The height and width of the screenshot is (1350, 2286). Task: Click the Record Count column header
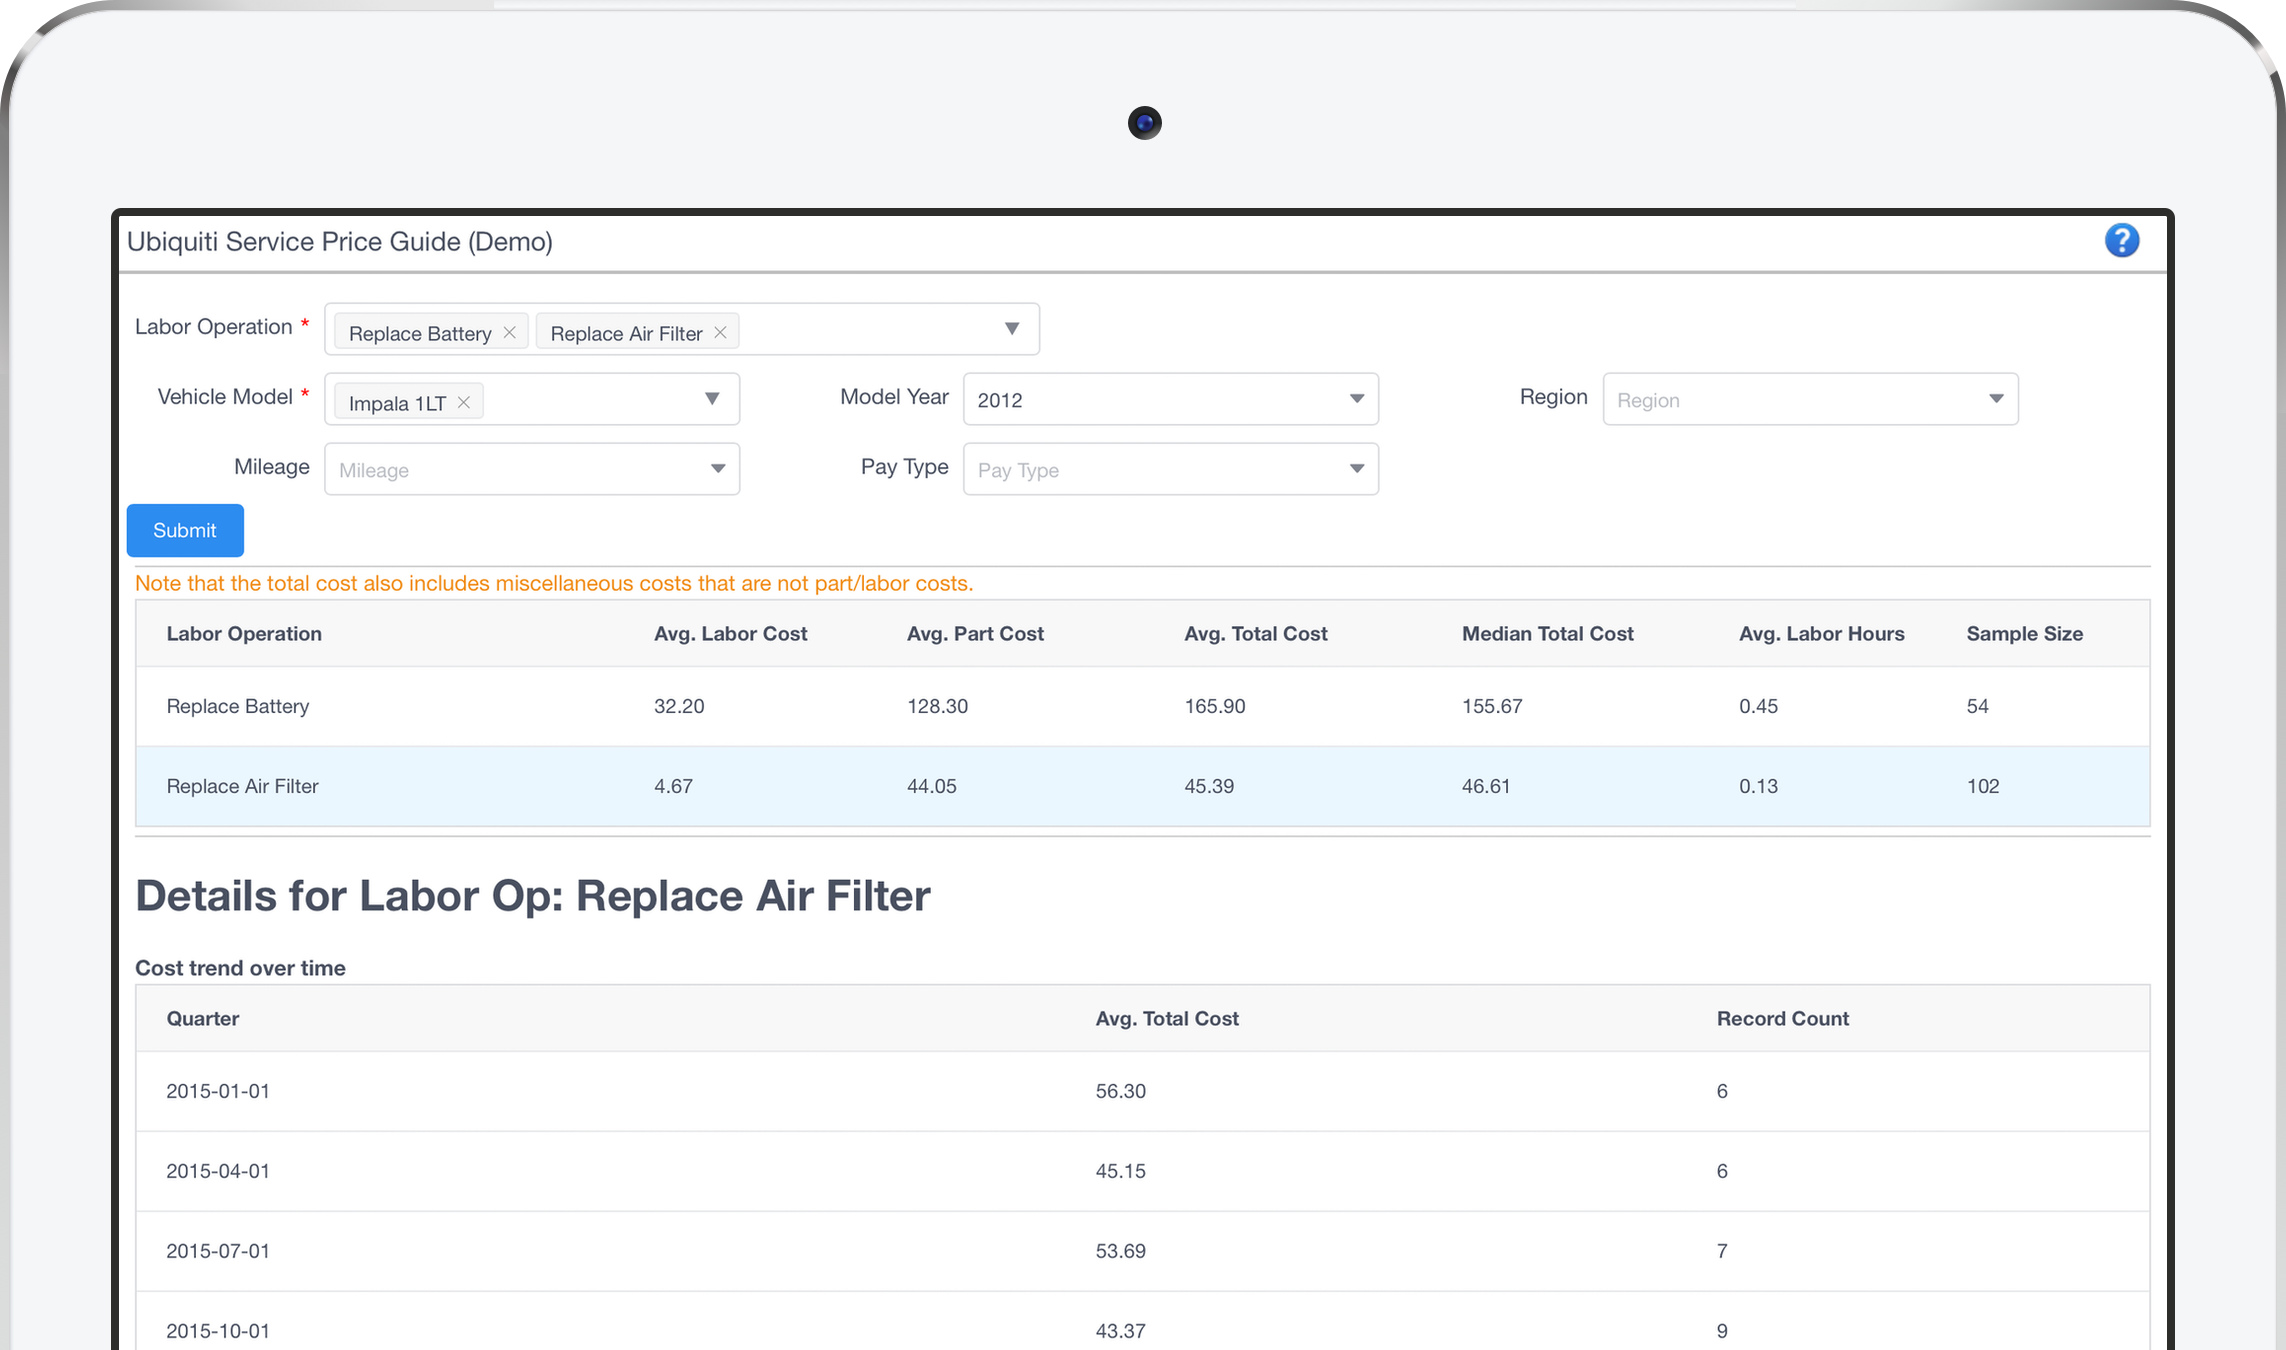tap(1782, 1019)
